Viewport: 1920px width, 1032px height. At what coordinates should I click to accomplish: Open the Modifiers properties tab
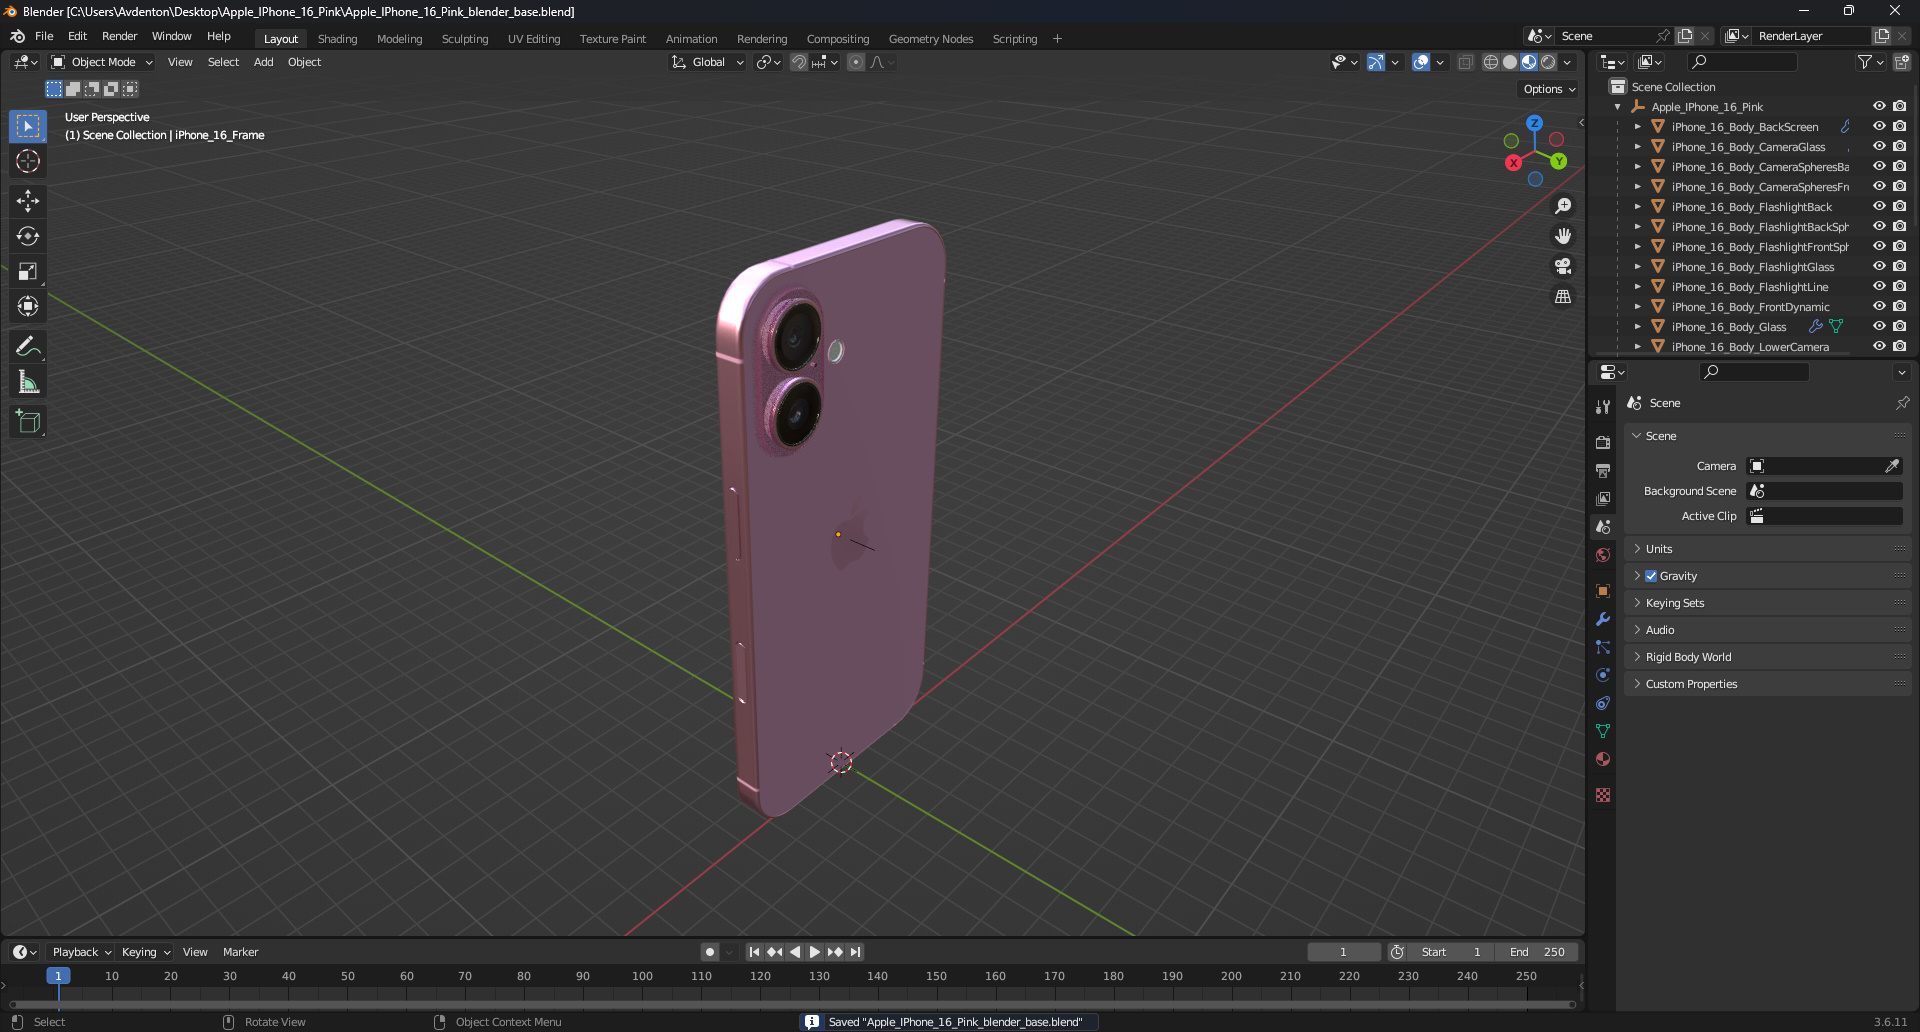pyautogui.click(x=1603, y=619)
